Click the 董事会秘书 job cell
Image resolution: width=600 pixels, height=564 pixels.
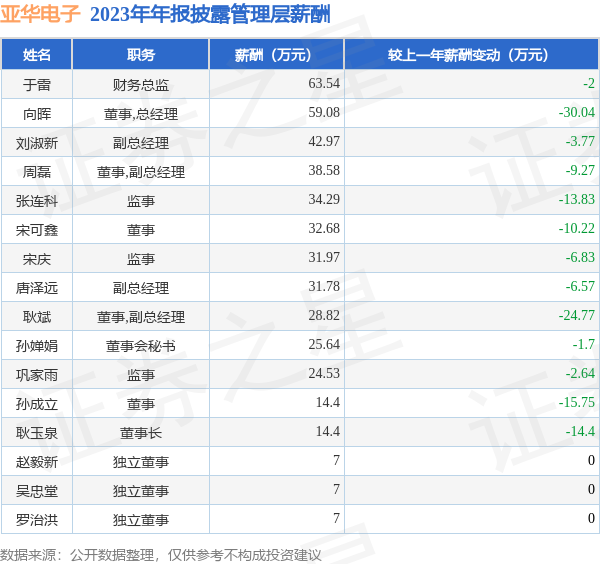(x=141, y=346)
